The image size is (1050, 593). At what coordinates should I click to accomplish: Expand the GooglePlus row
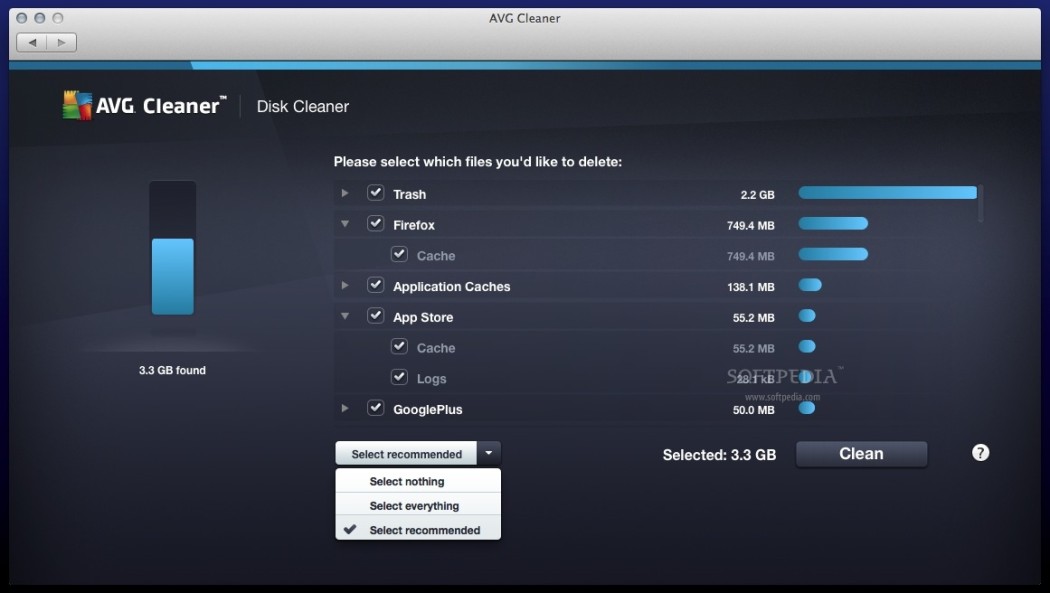[x=345, y=409]
